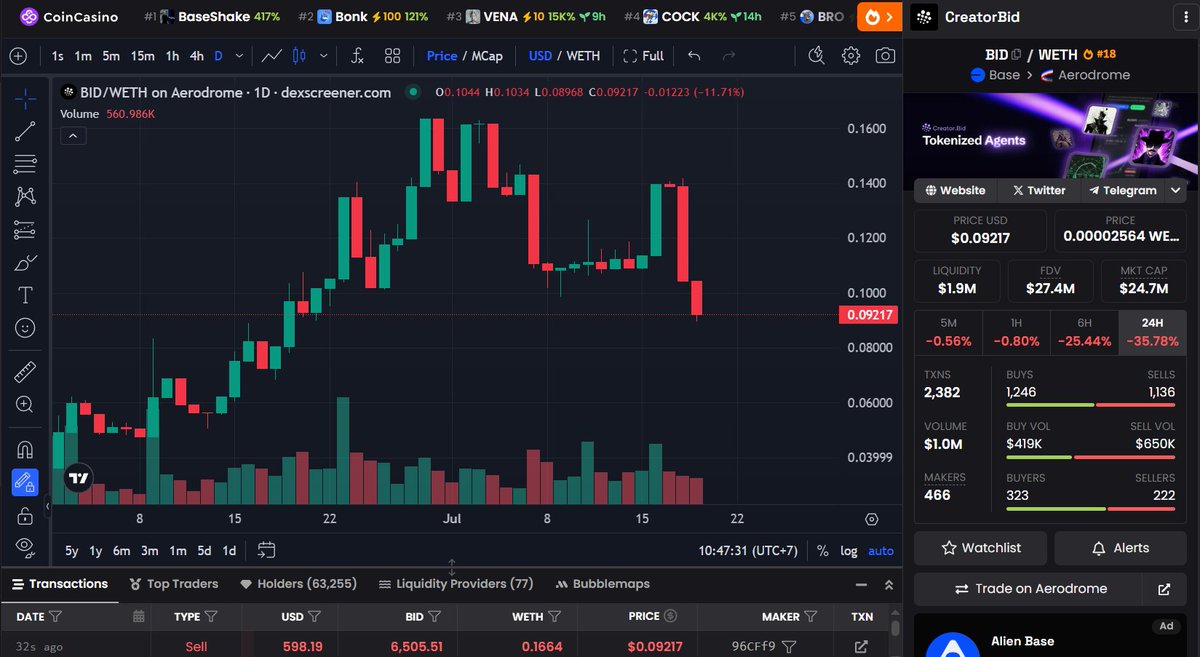
Task: Open chart settings gear in top toolbar
Action: (x=851, y=56)
